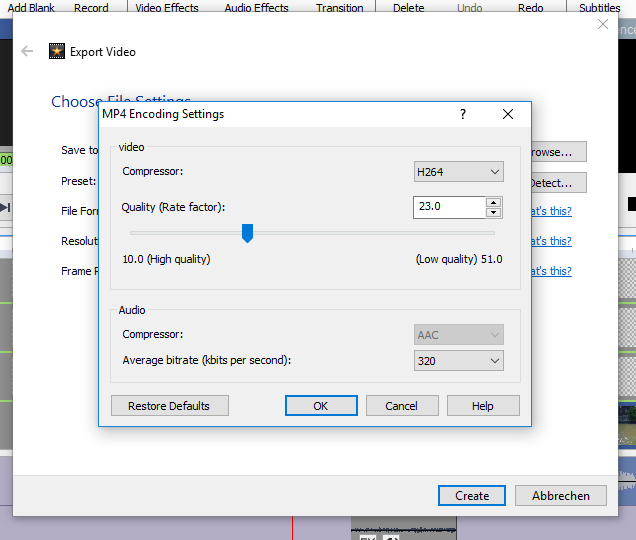Click the Abbrechen button
This screenshot has width=636, height=540.
pyautogui.click(x=561, y=495)
